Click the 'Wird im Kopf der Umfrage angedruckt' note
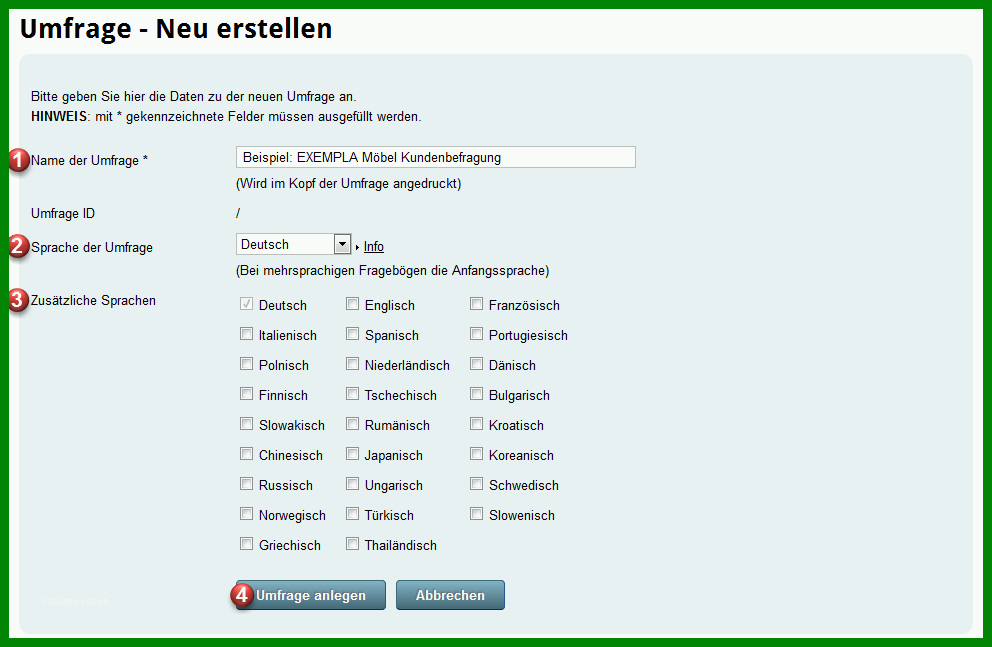992x647 pixels. (349, 184)
